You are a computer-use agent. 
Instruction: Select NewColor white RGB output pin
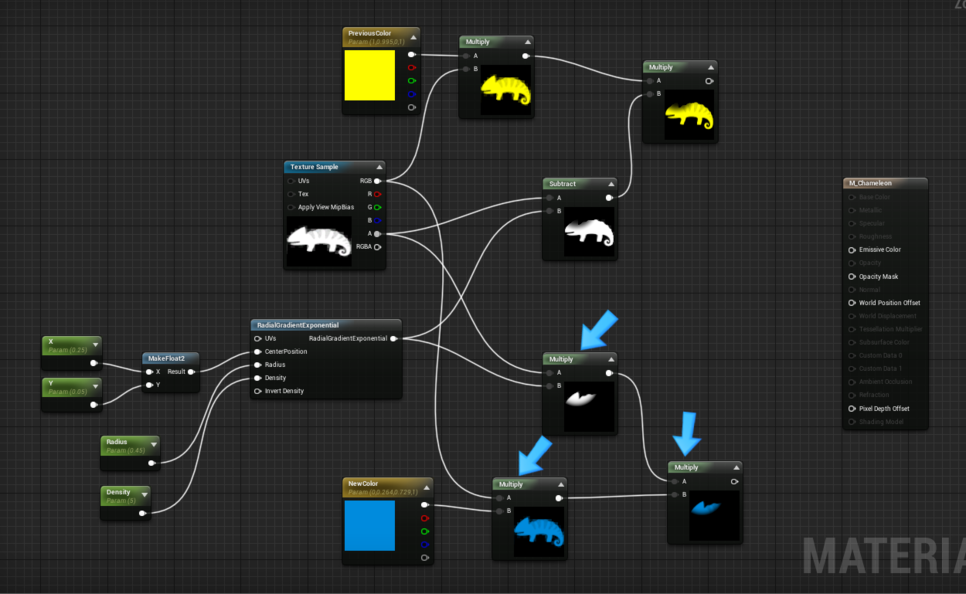coord(424,505)
